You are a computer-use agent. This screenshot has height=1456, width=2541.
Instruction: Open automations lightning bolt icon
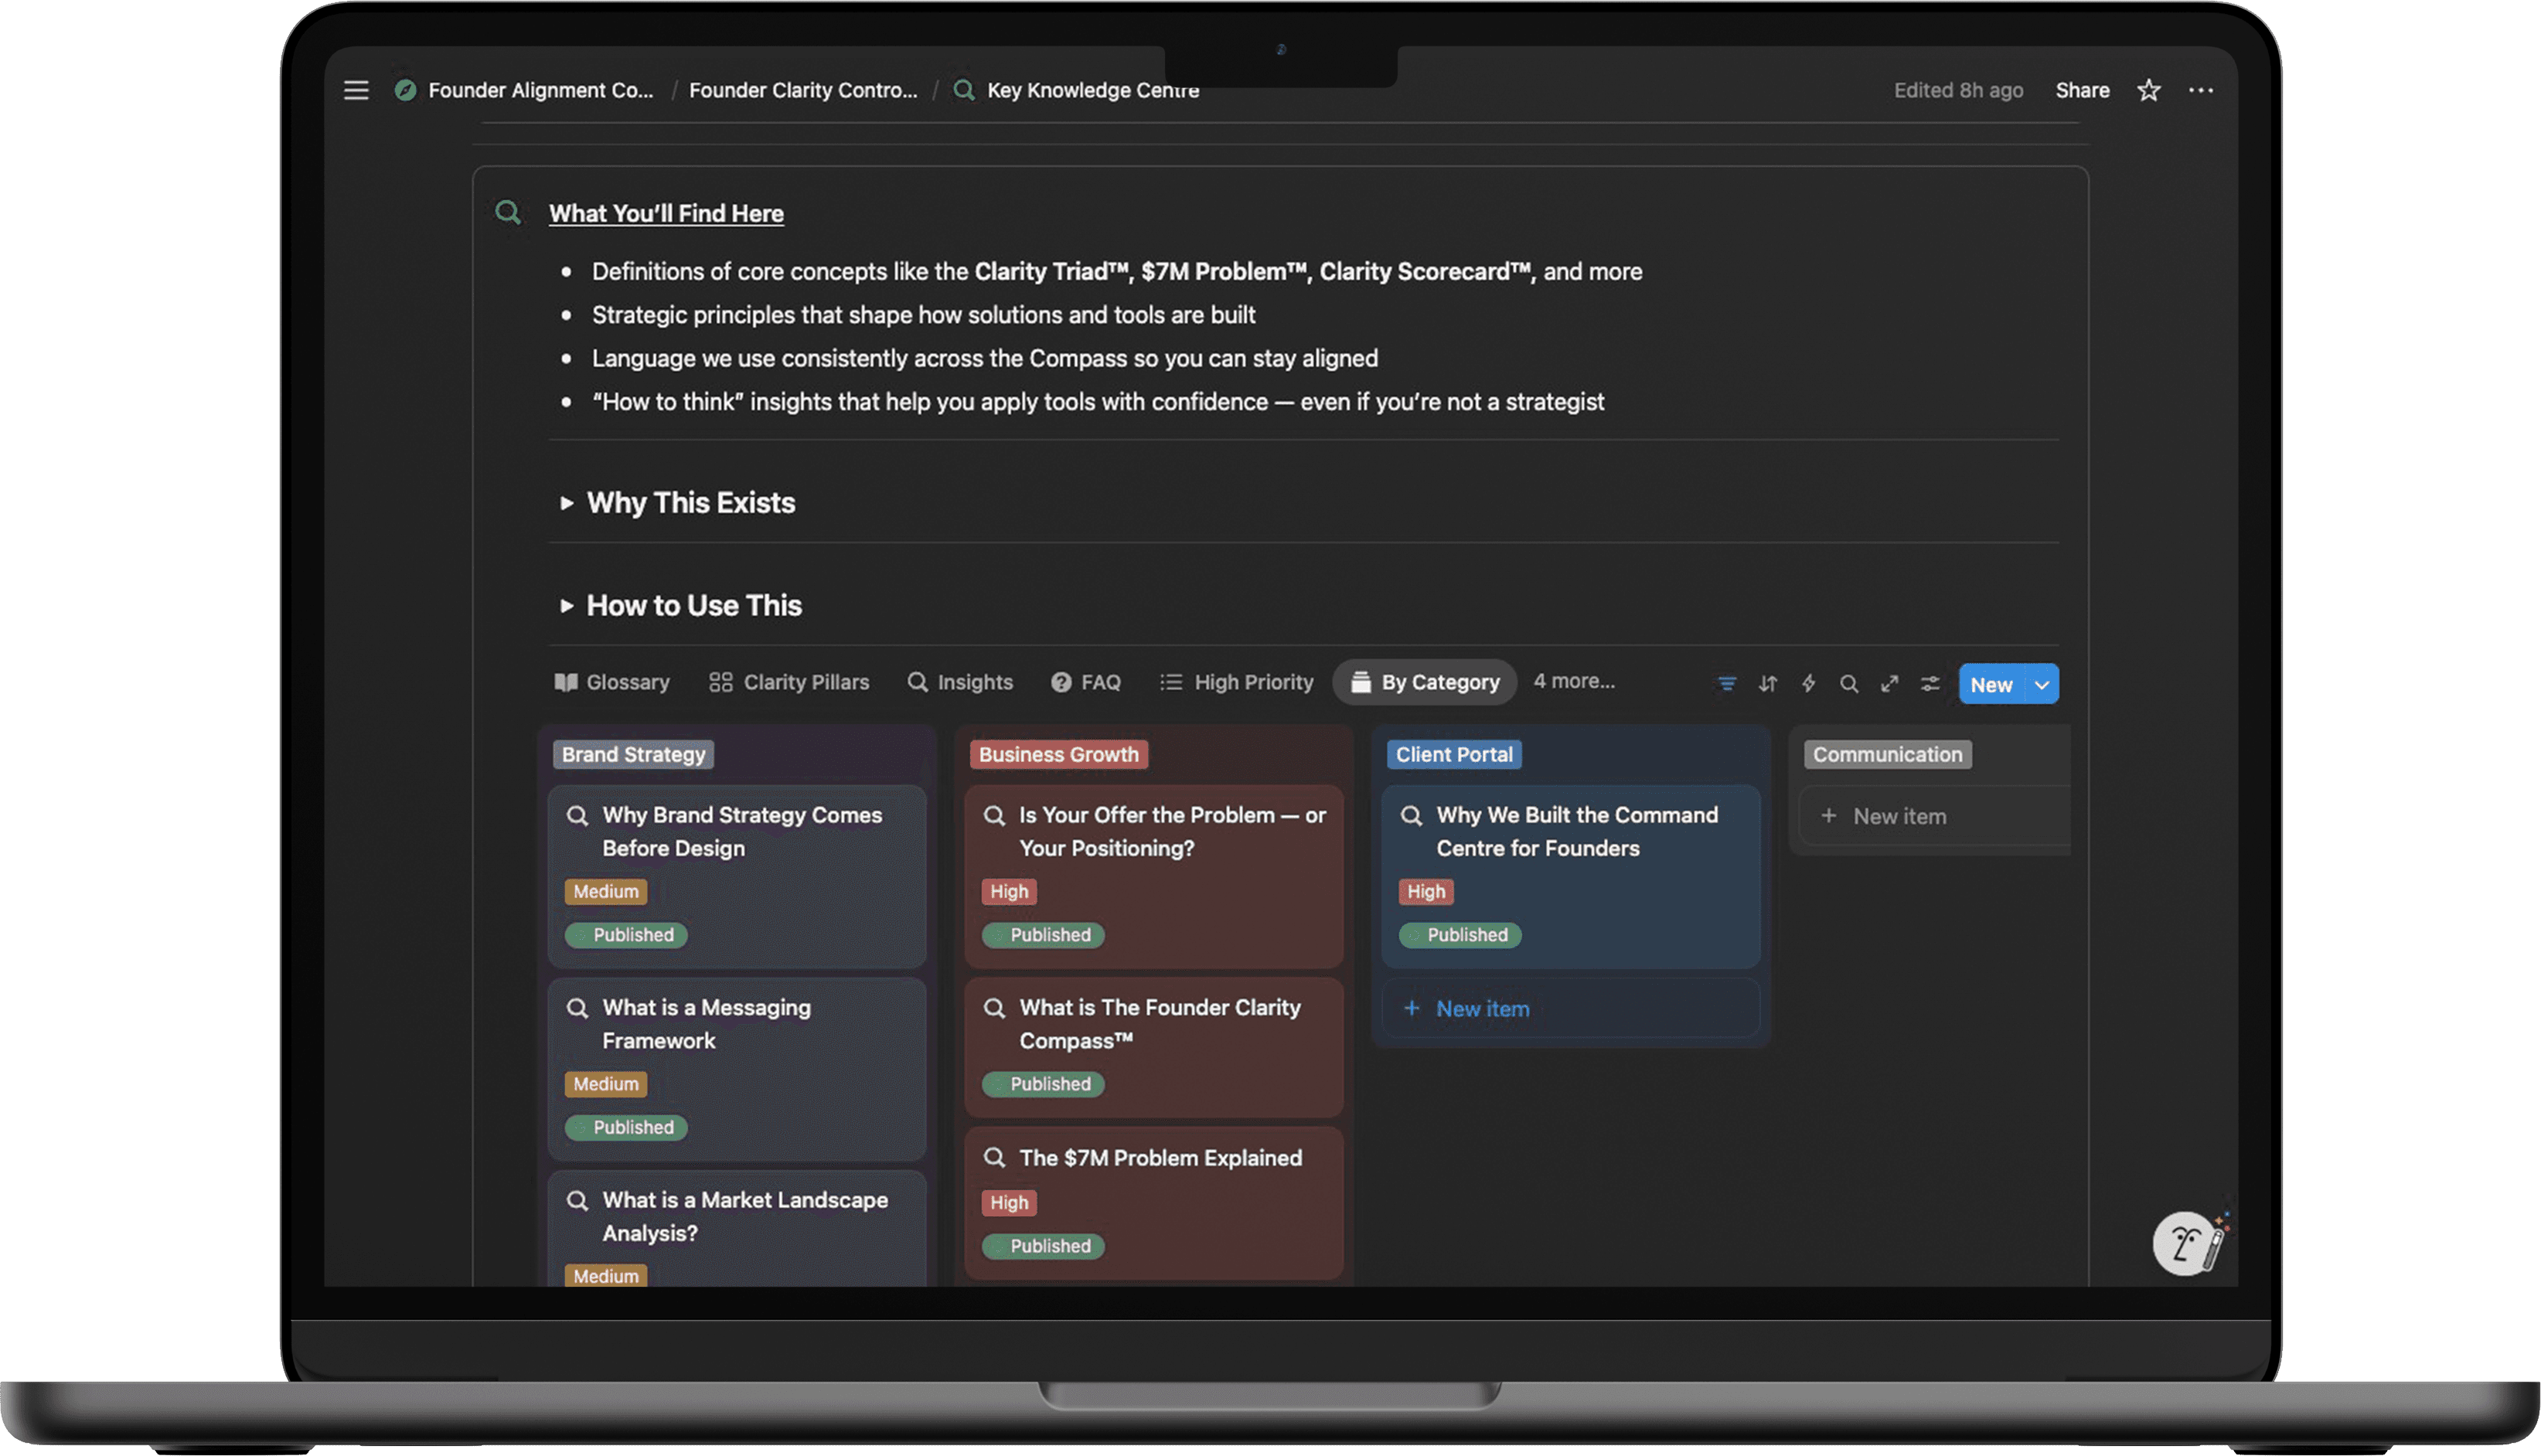click(1808, 684)
